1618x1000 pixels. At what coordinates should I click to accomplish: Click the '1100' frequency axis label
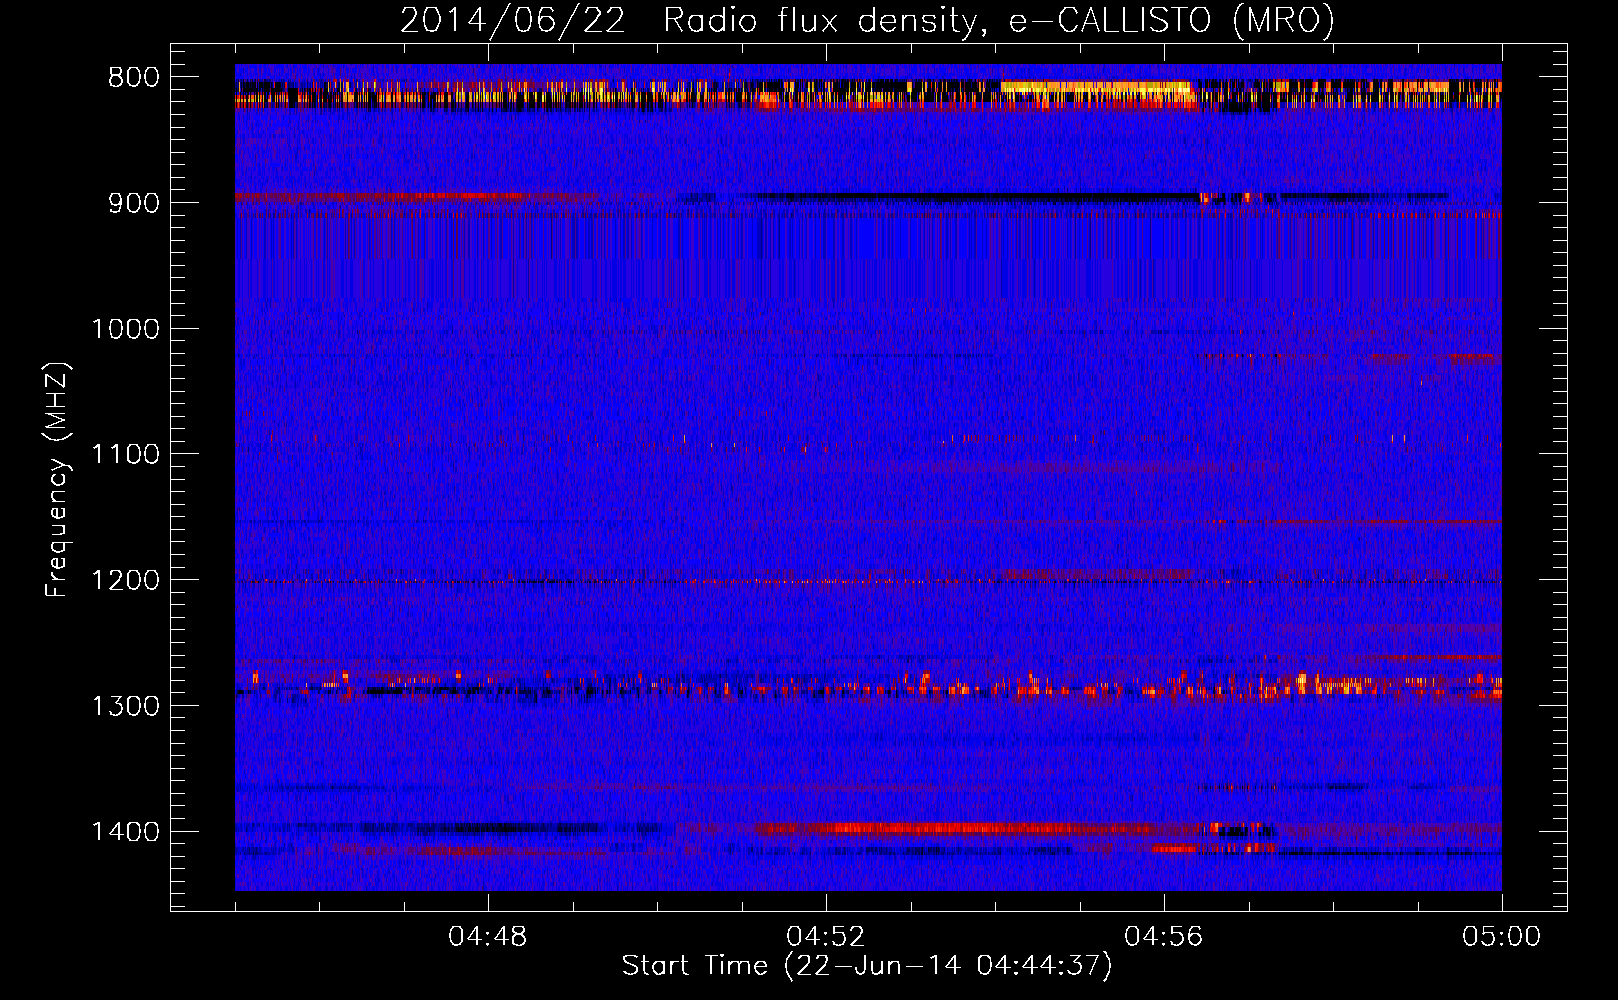click(125, 454)
